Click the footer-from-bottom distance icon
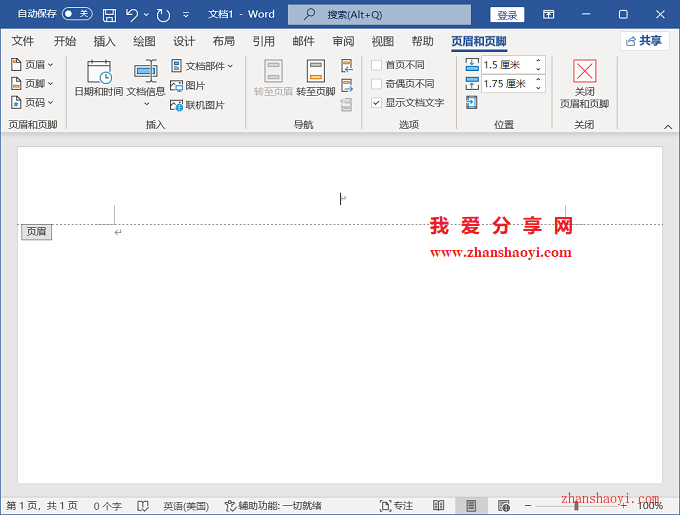The height and width of the screenshot is (515, 680). point(472,83)
